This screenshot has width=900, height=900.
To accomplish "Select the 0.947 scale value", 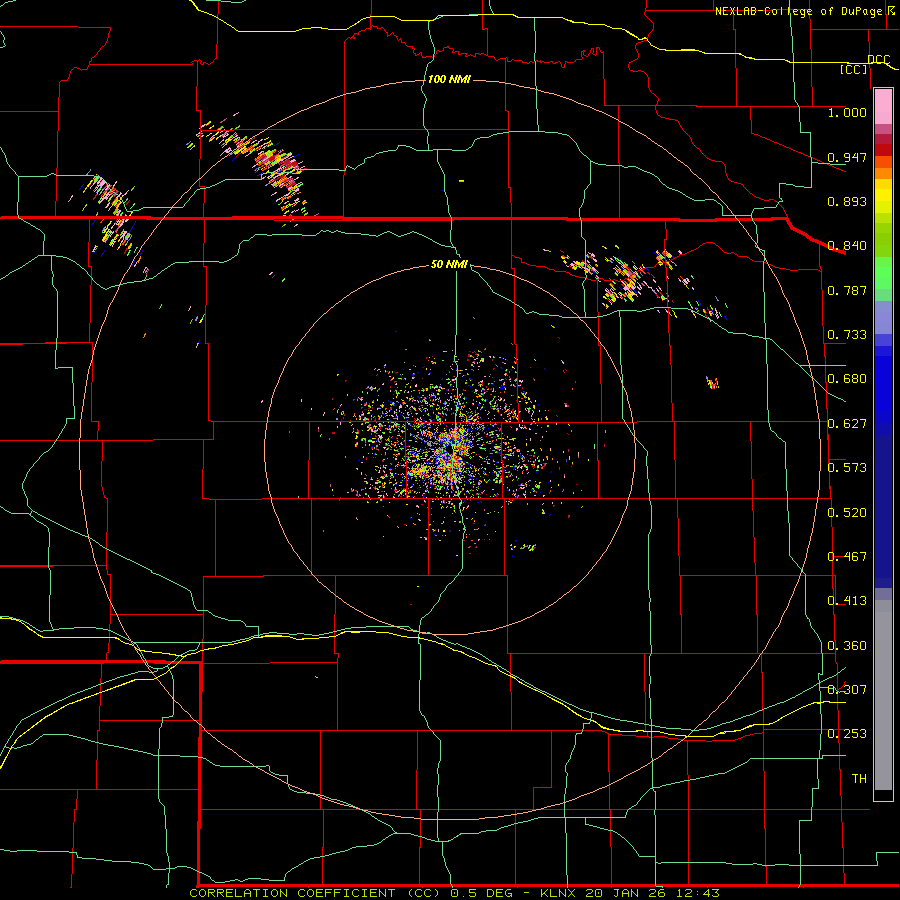I will click(847, 157).
